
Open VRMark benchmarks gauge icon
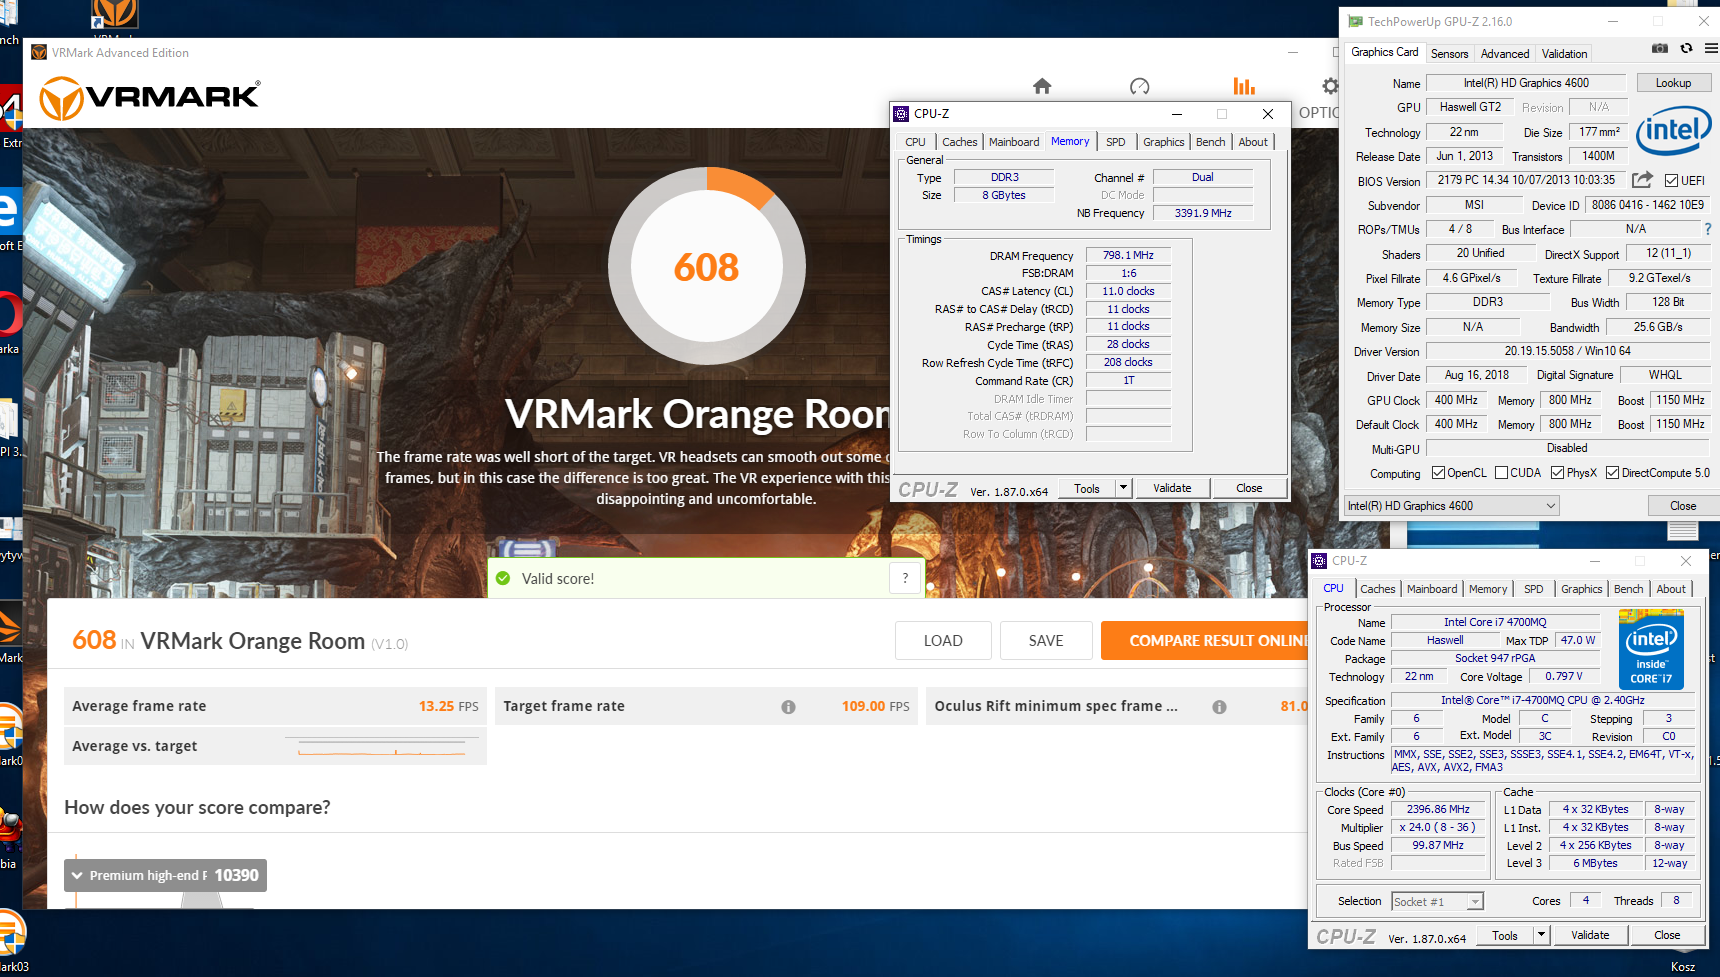tap(1139, 87)
